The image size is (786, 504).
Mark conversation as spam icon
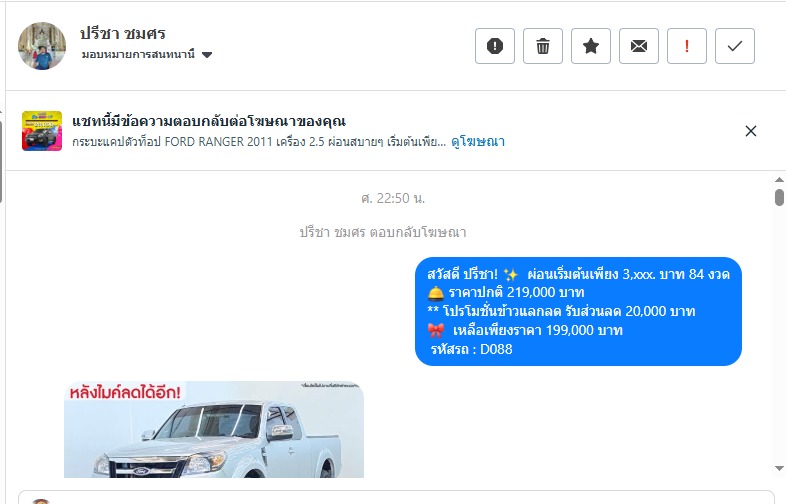pyautogui.click(x=495, y=46)
